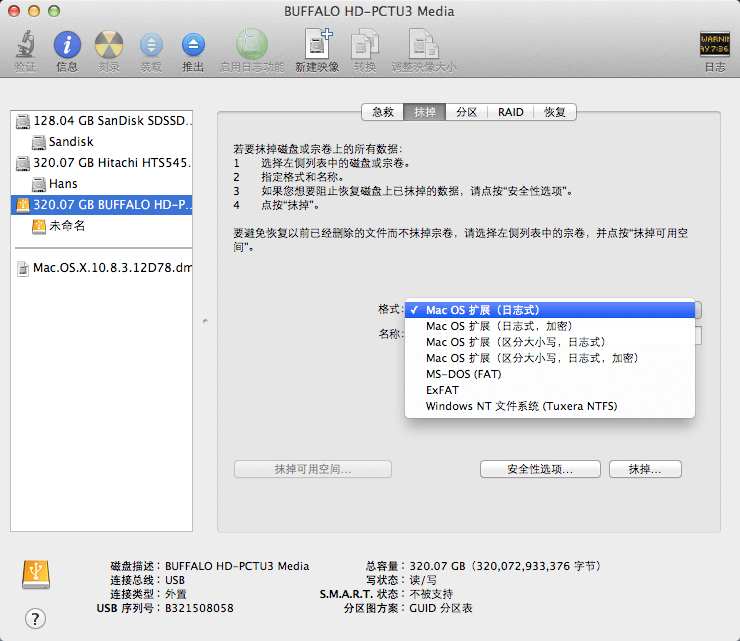Click the 验证 (Verify) microscope icon

pyautogui.click(x=25, y=44)
